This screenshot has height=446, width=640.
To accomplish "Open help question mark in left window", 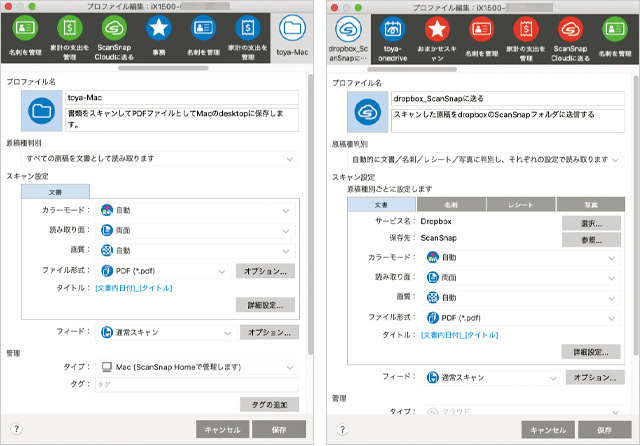I will (x=16, y=429).
